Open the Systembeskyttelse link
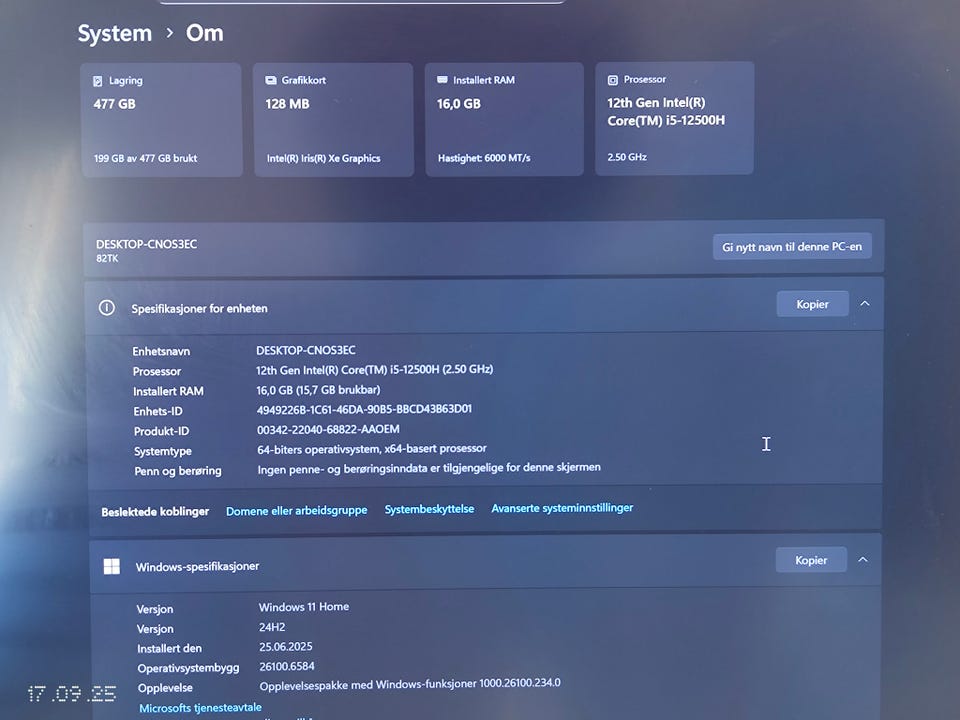Image resolution: width=960 pixels, height=720 pixels. [x=429, y=509]
